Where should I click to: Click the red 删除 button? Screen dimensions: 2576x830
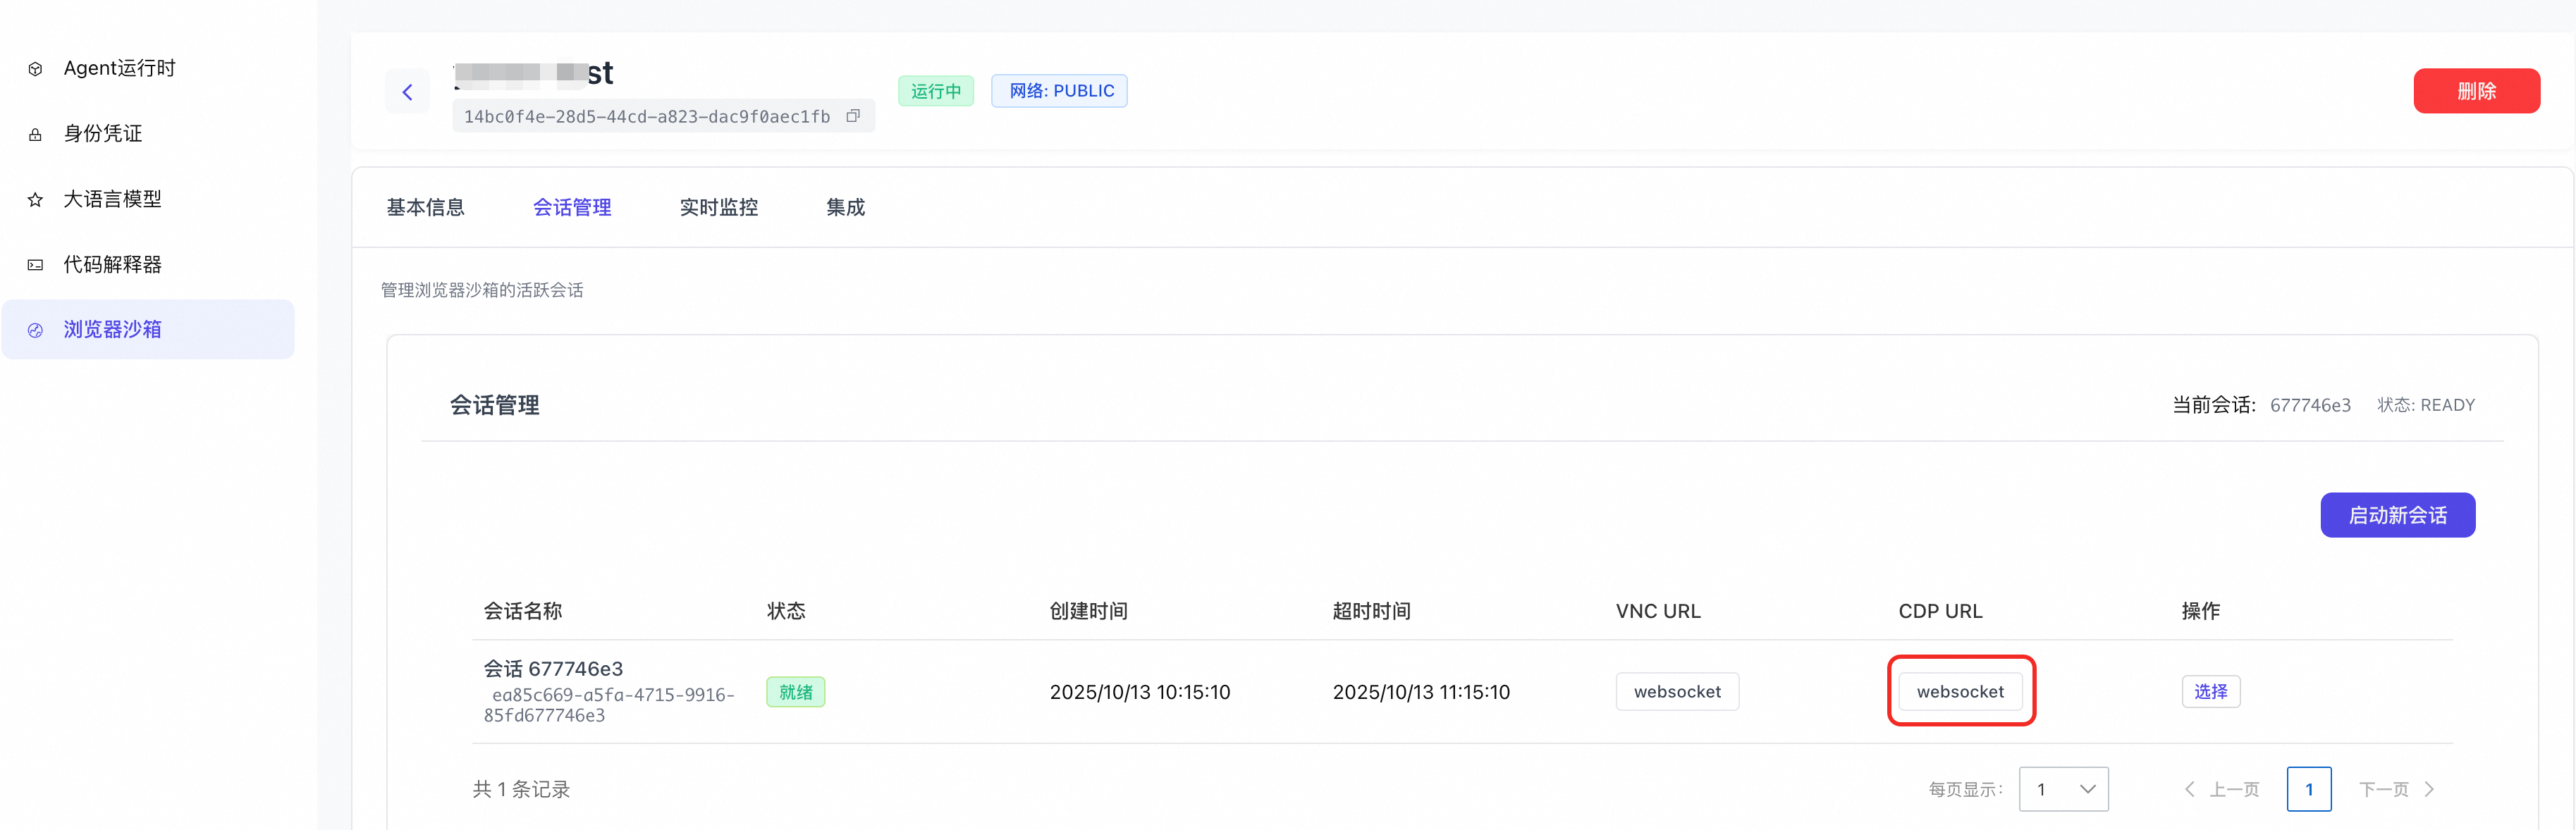(2476, 91)
